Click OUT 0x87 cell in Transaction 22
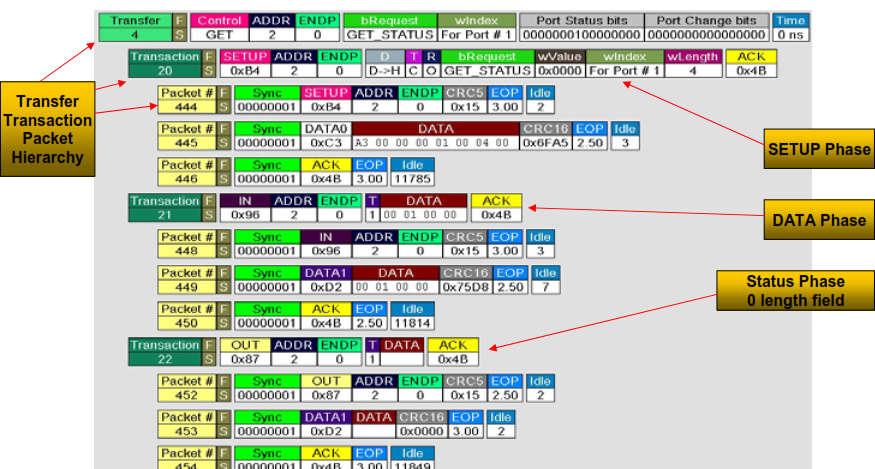 pyautogui.click(x=245, y=352)
